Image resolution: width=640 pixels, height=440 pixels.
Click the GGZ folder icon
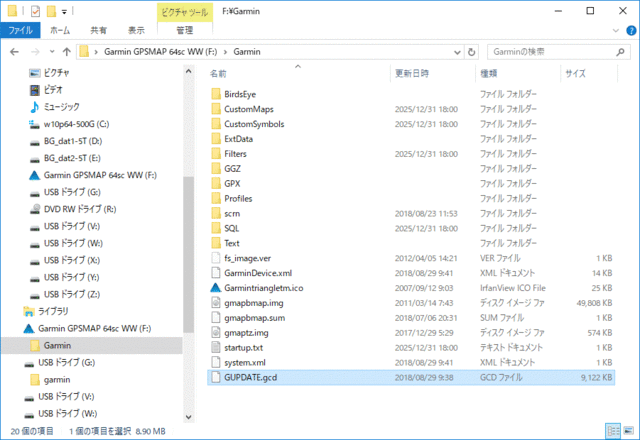tap(216, 169)
